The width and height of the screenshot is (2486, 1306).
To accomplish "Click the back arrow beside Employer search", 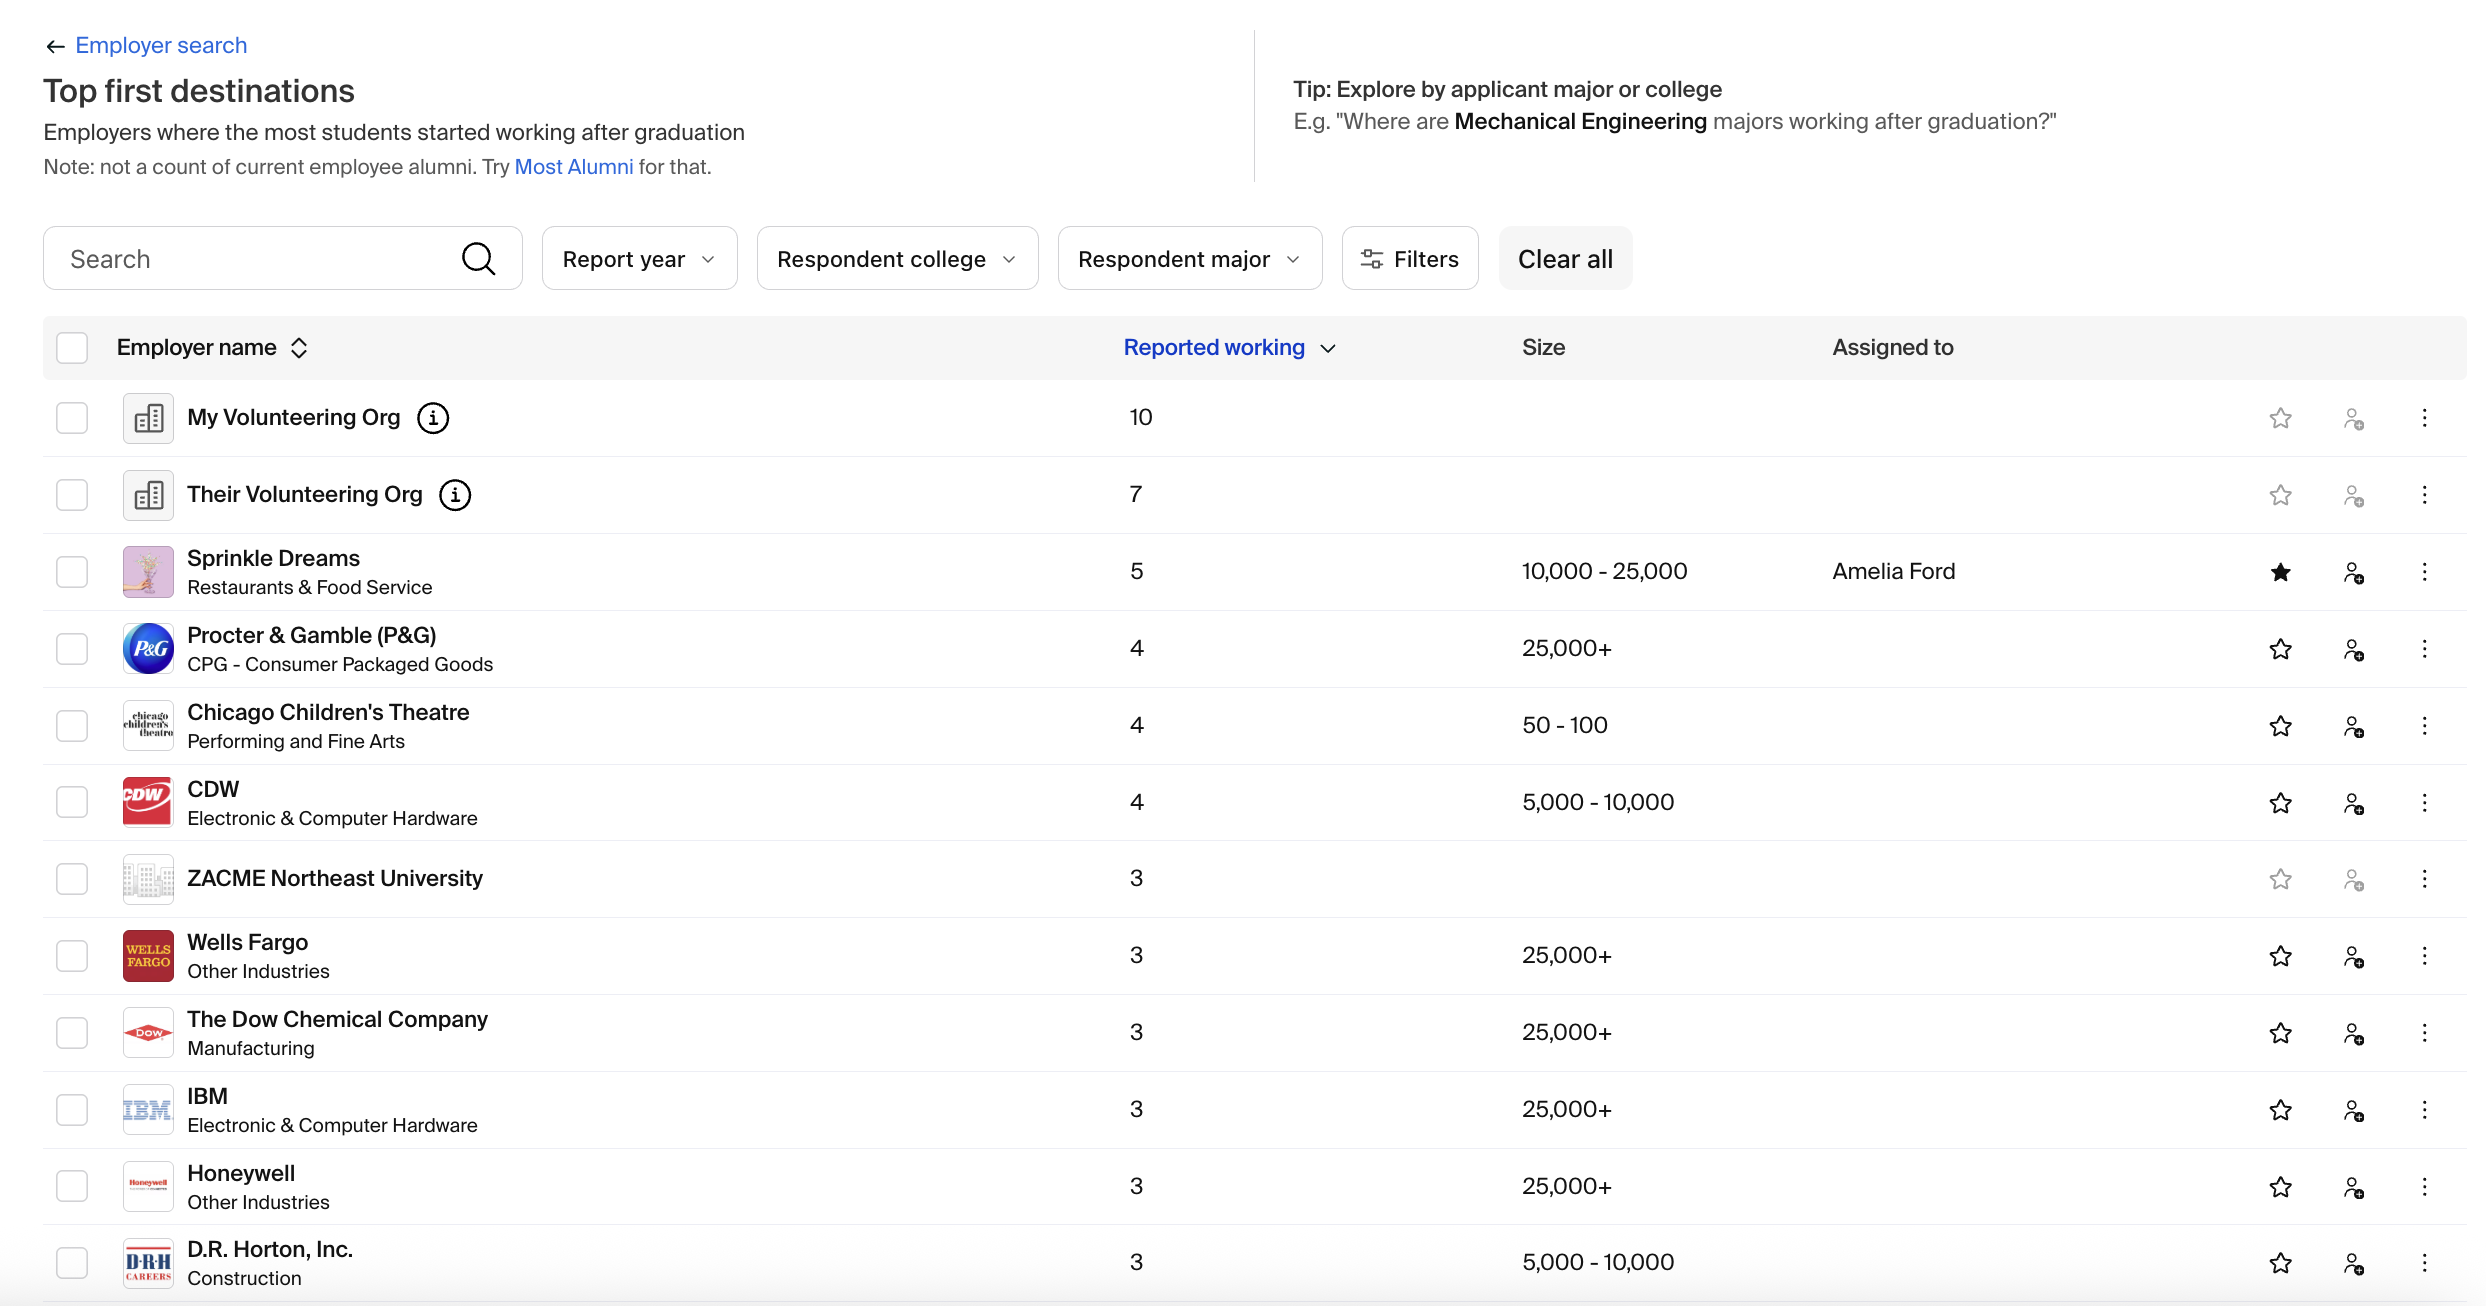I will click(x=55, y=46).
